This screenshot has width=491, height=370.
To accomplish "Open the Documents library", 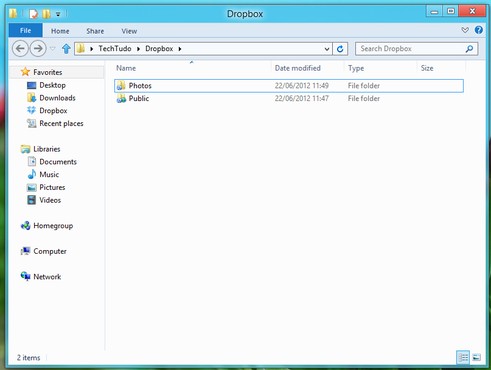I will [58, 162].
